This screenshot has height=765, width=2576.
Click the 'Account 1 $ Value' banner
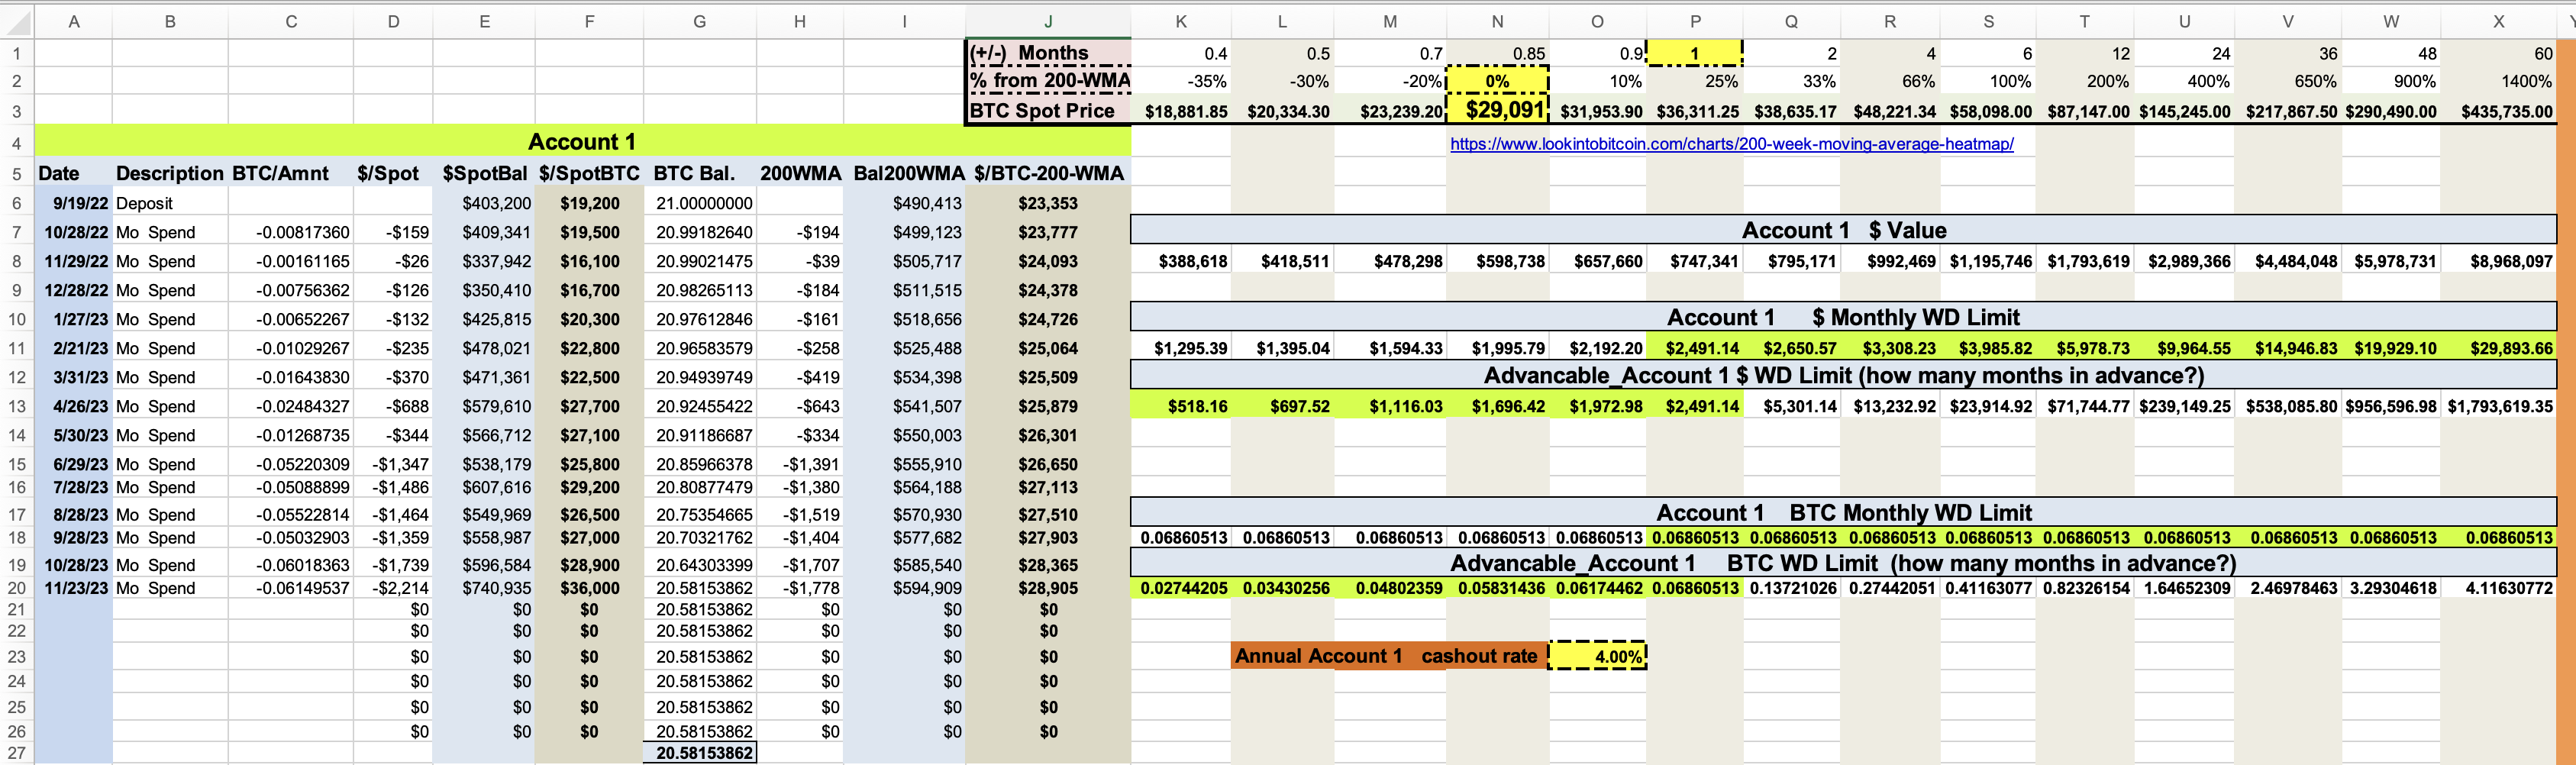[x=1843, y=230]
